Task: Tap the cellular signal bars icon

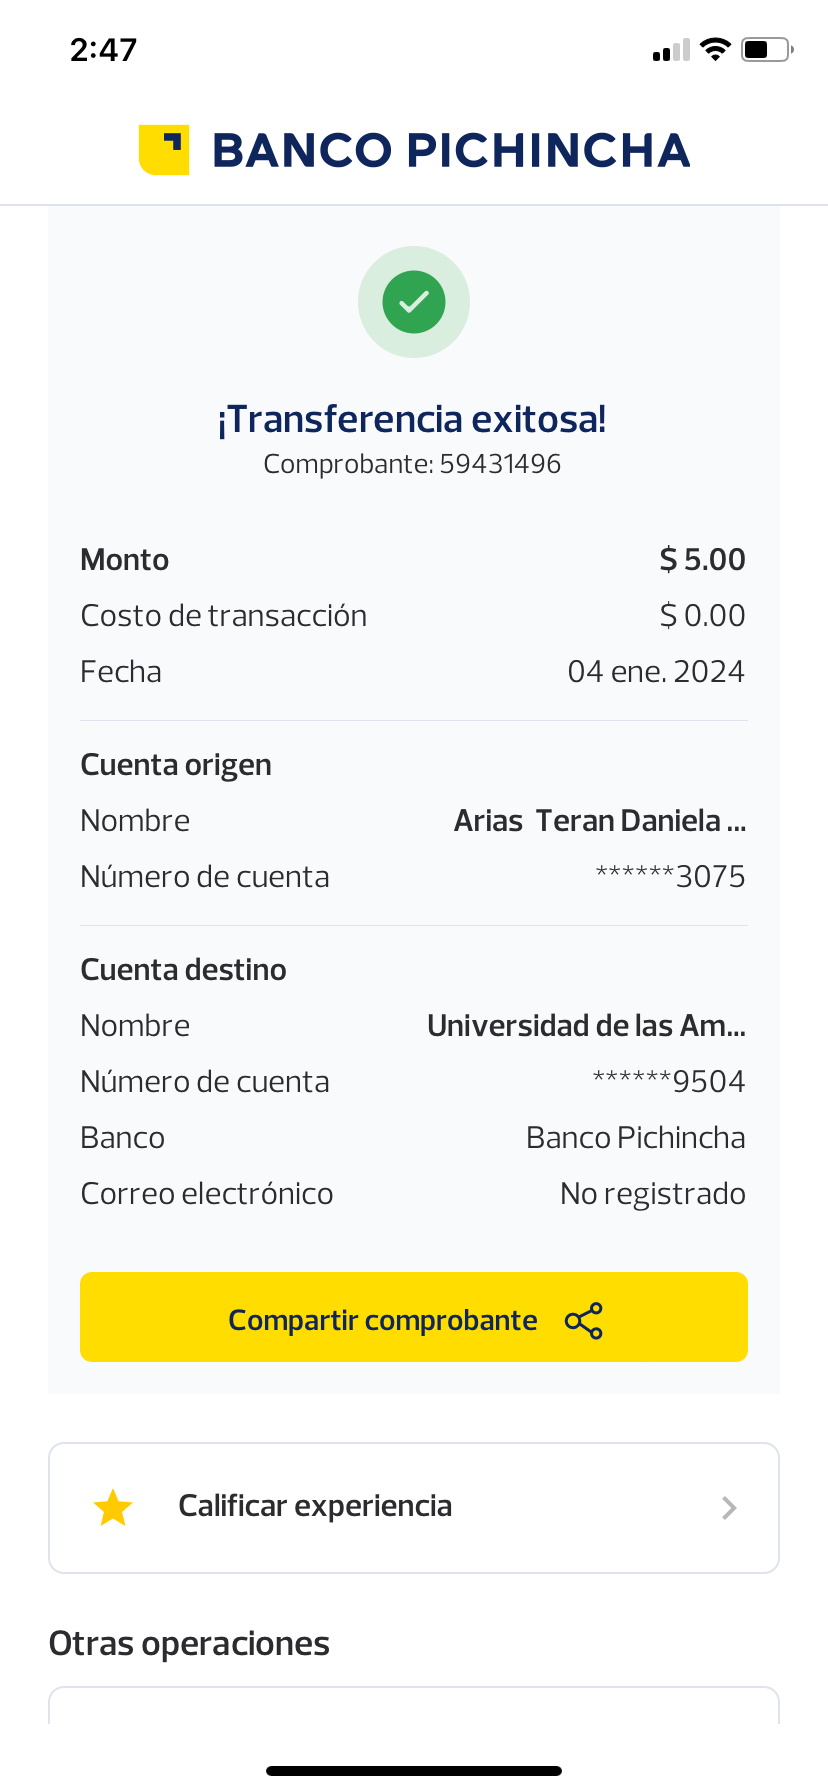Action: tap(671, 51)
